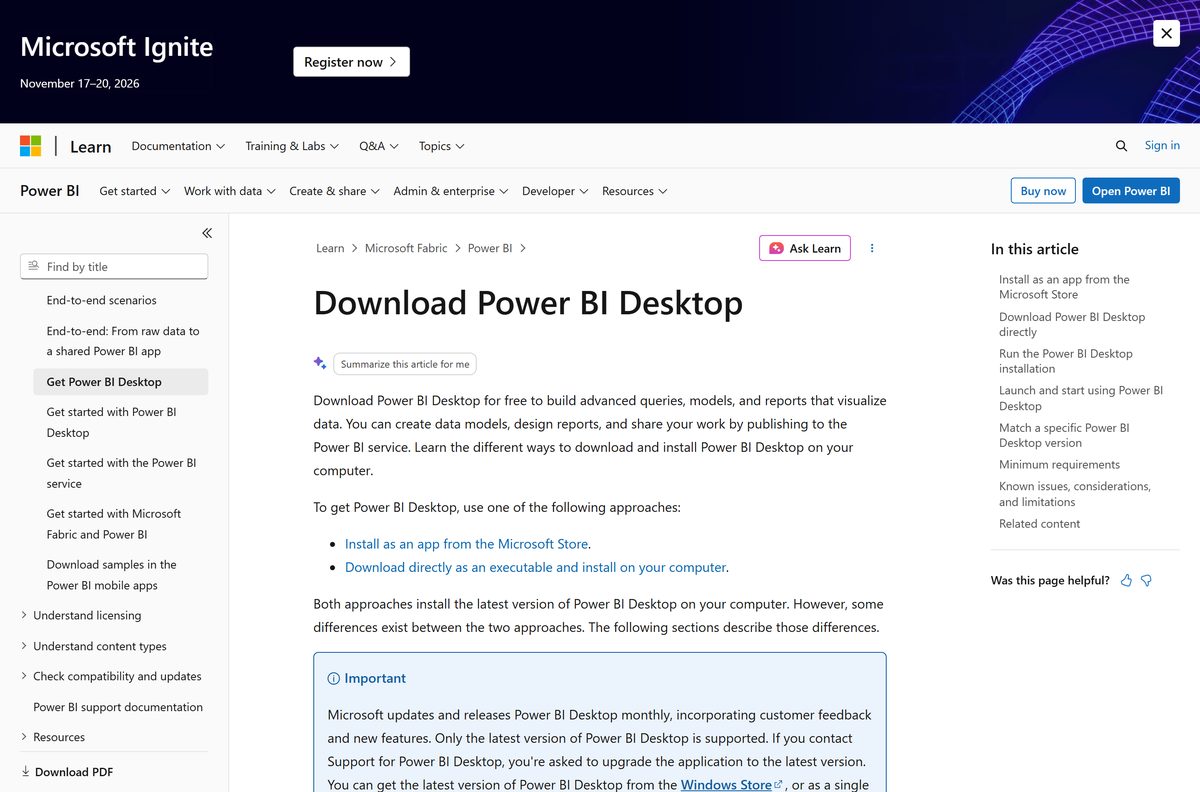The width and height of the screenshot is (1200, 792).
Task: Expand the Work with data menu
Action: 229,191
